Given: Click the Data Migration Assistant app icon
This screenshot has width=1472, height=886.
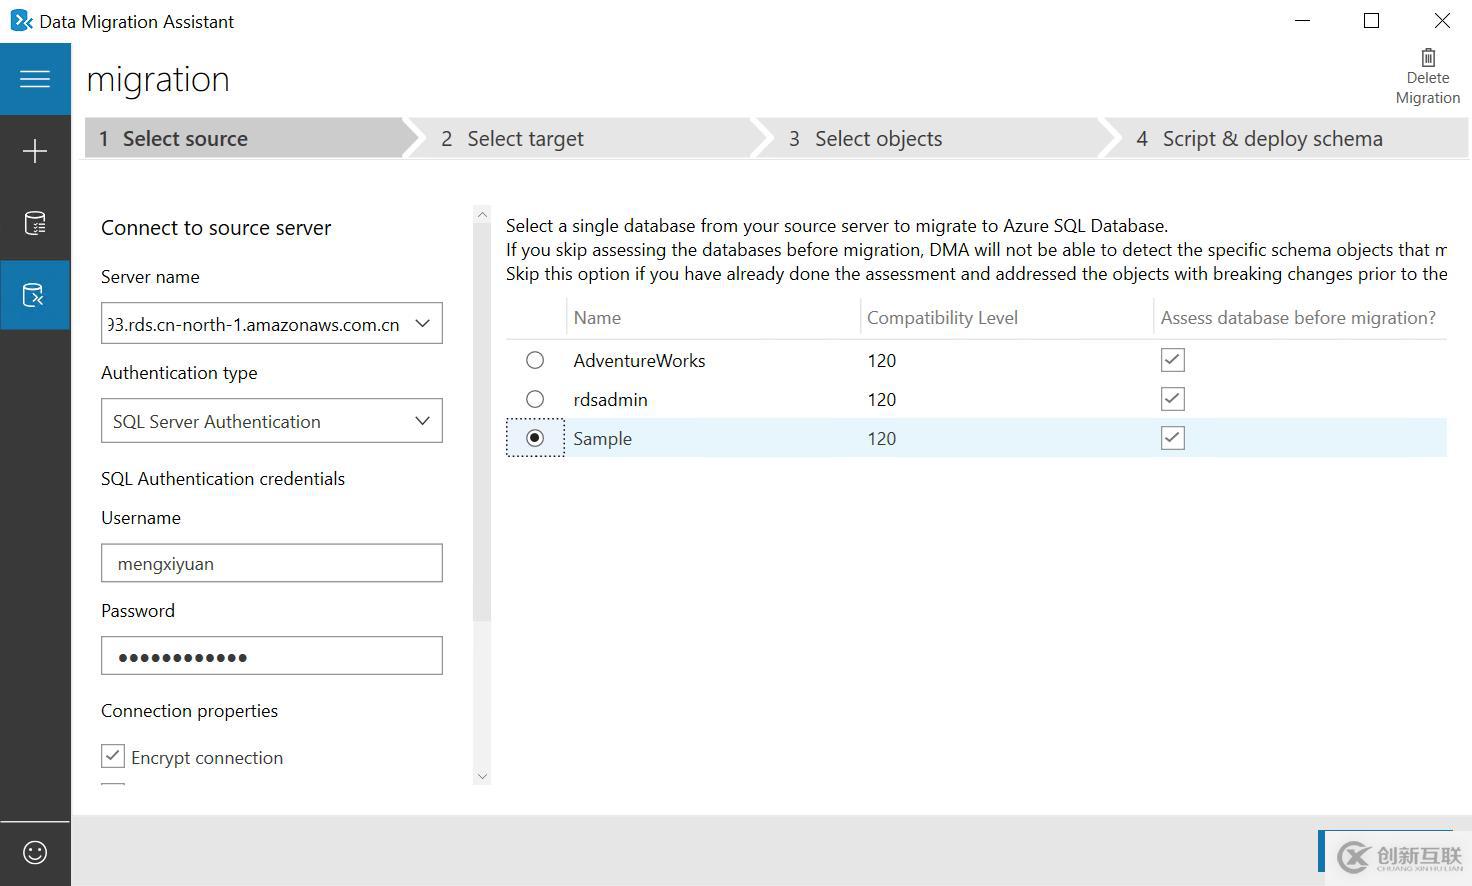Looking at the screenshot, I should click(21, 21).
